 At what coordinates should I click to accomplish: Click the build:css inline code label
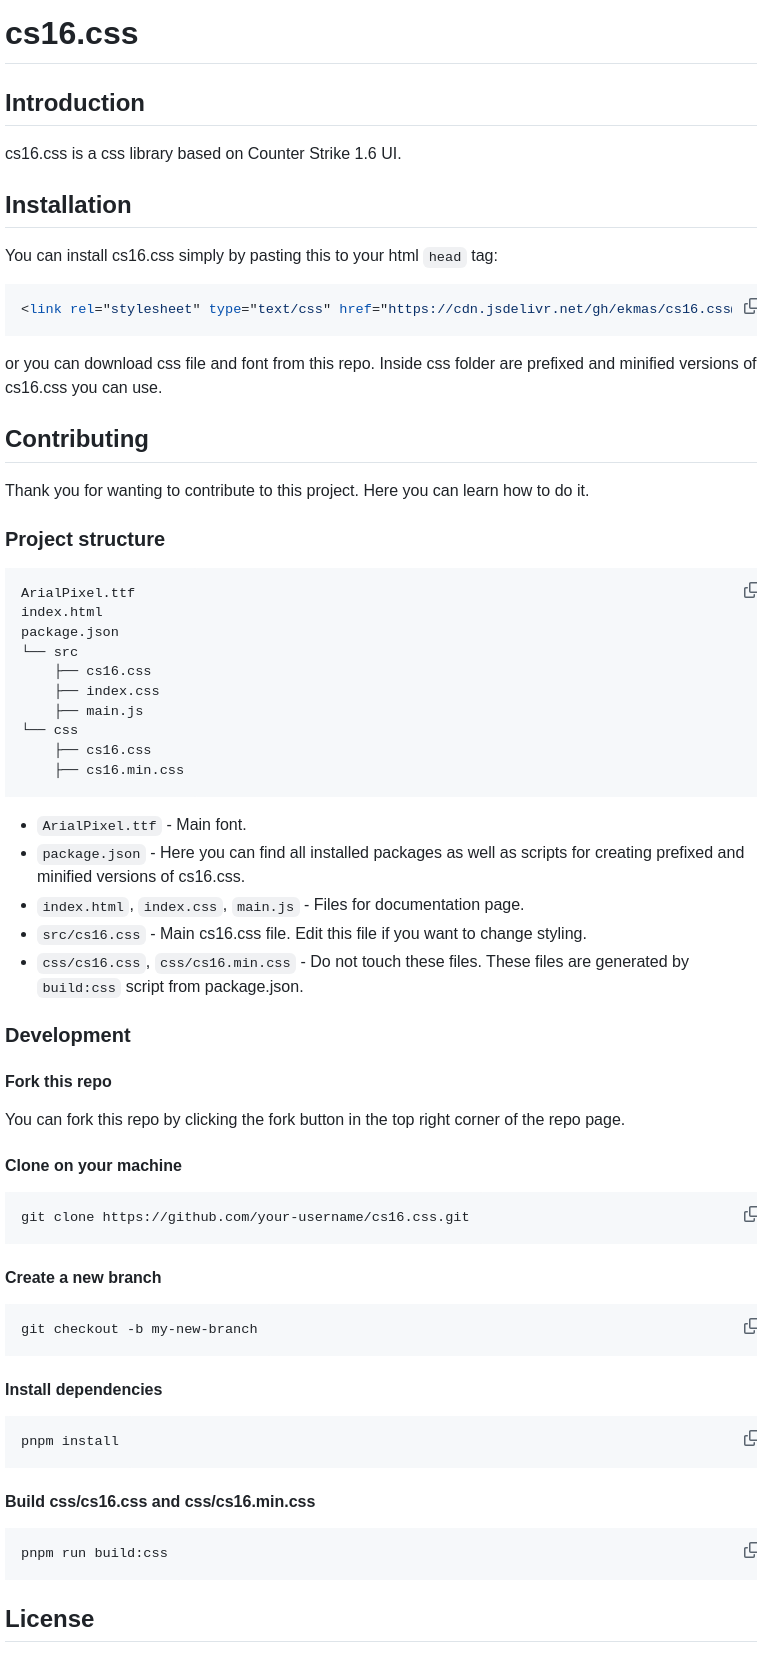[x=78, y=988]
